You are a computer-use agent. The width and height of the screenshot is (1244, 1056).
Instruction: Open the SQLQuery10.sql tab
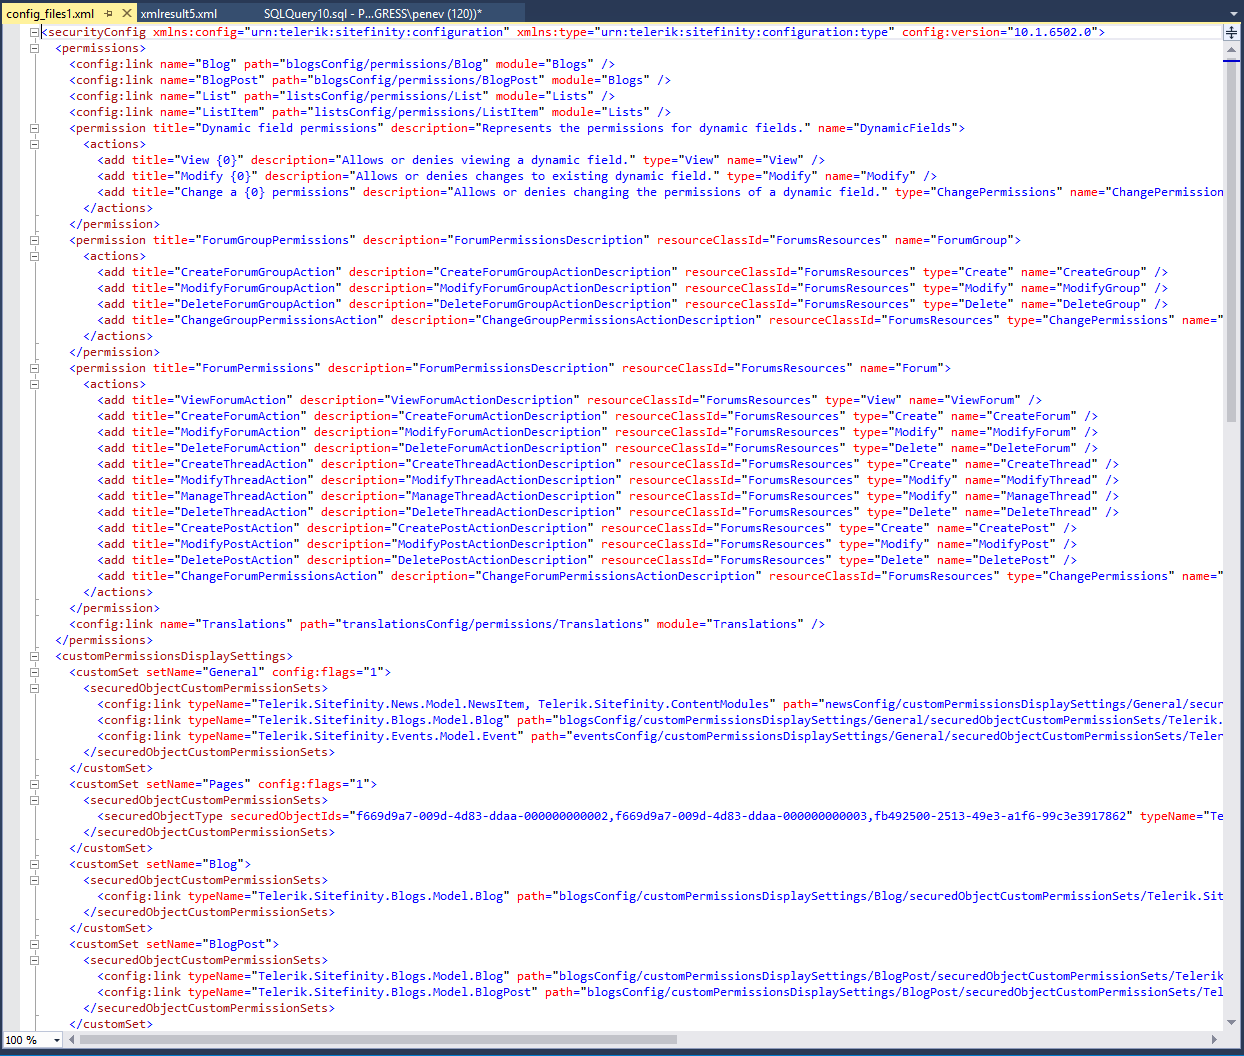[x=372, y=14]
